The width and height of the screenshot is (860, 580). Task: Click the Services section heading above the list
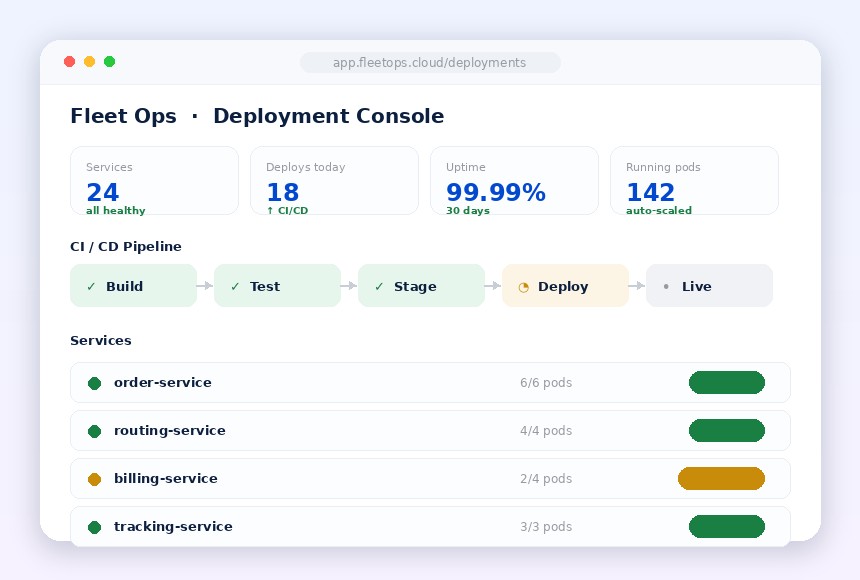101,340
